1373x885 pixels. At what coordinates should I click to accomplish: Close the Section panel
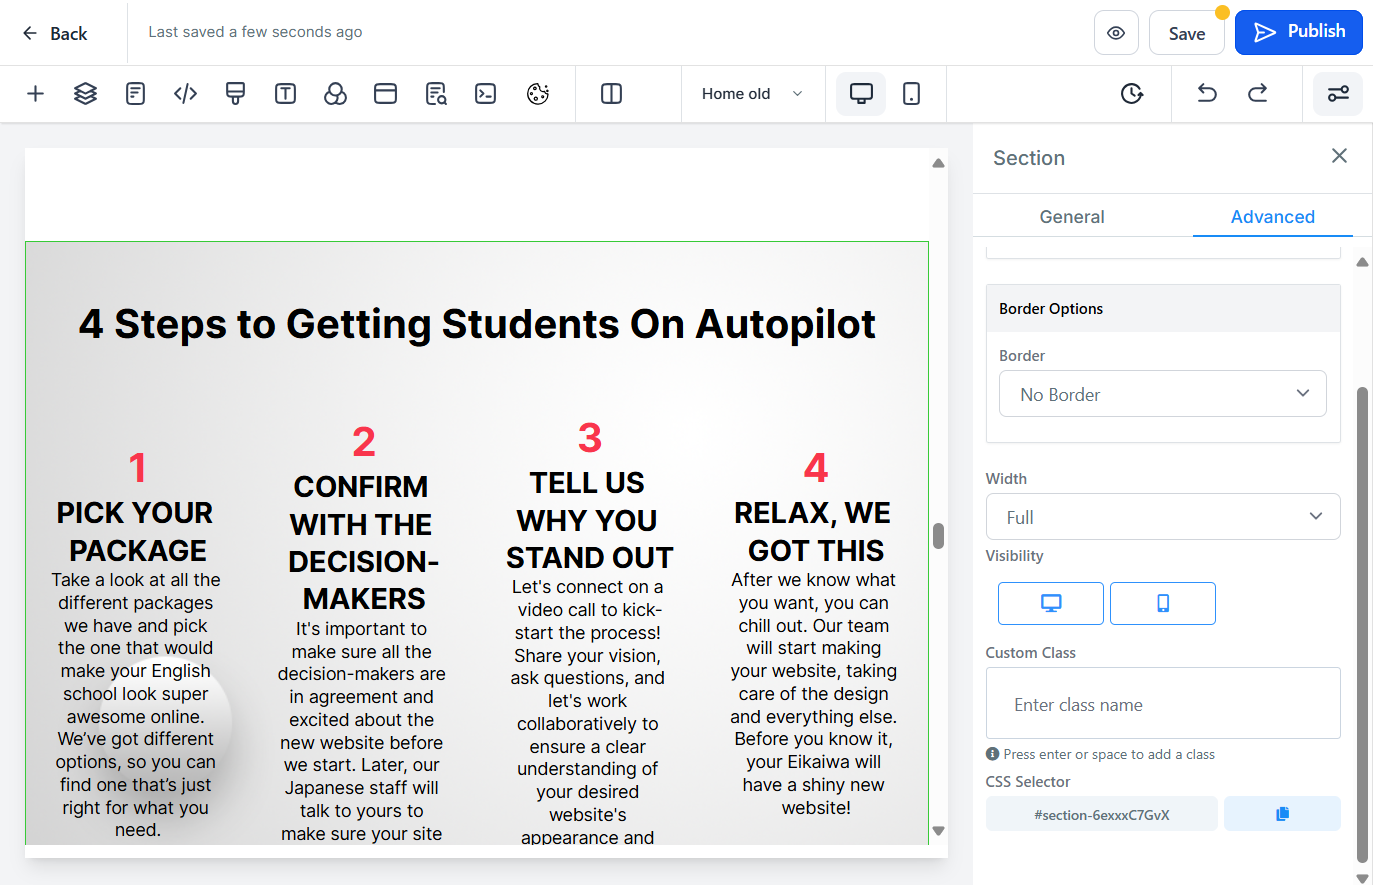tap(1339, 156)
